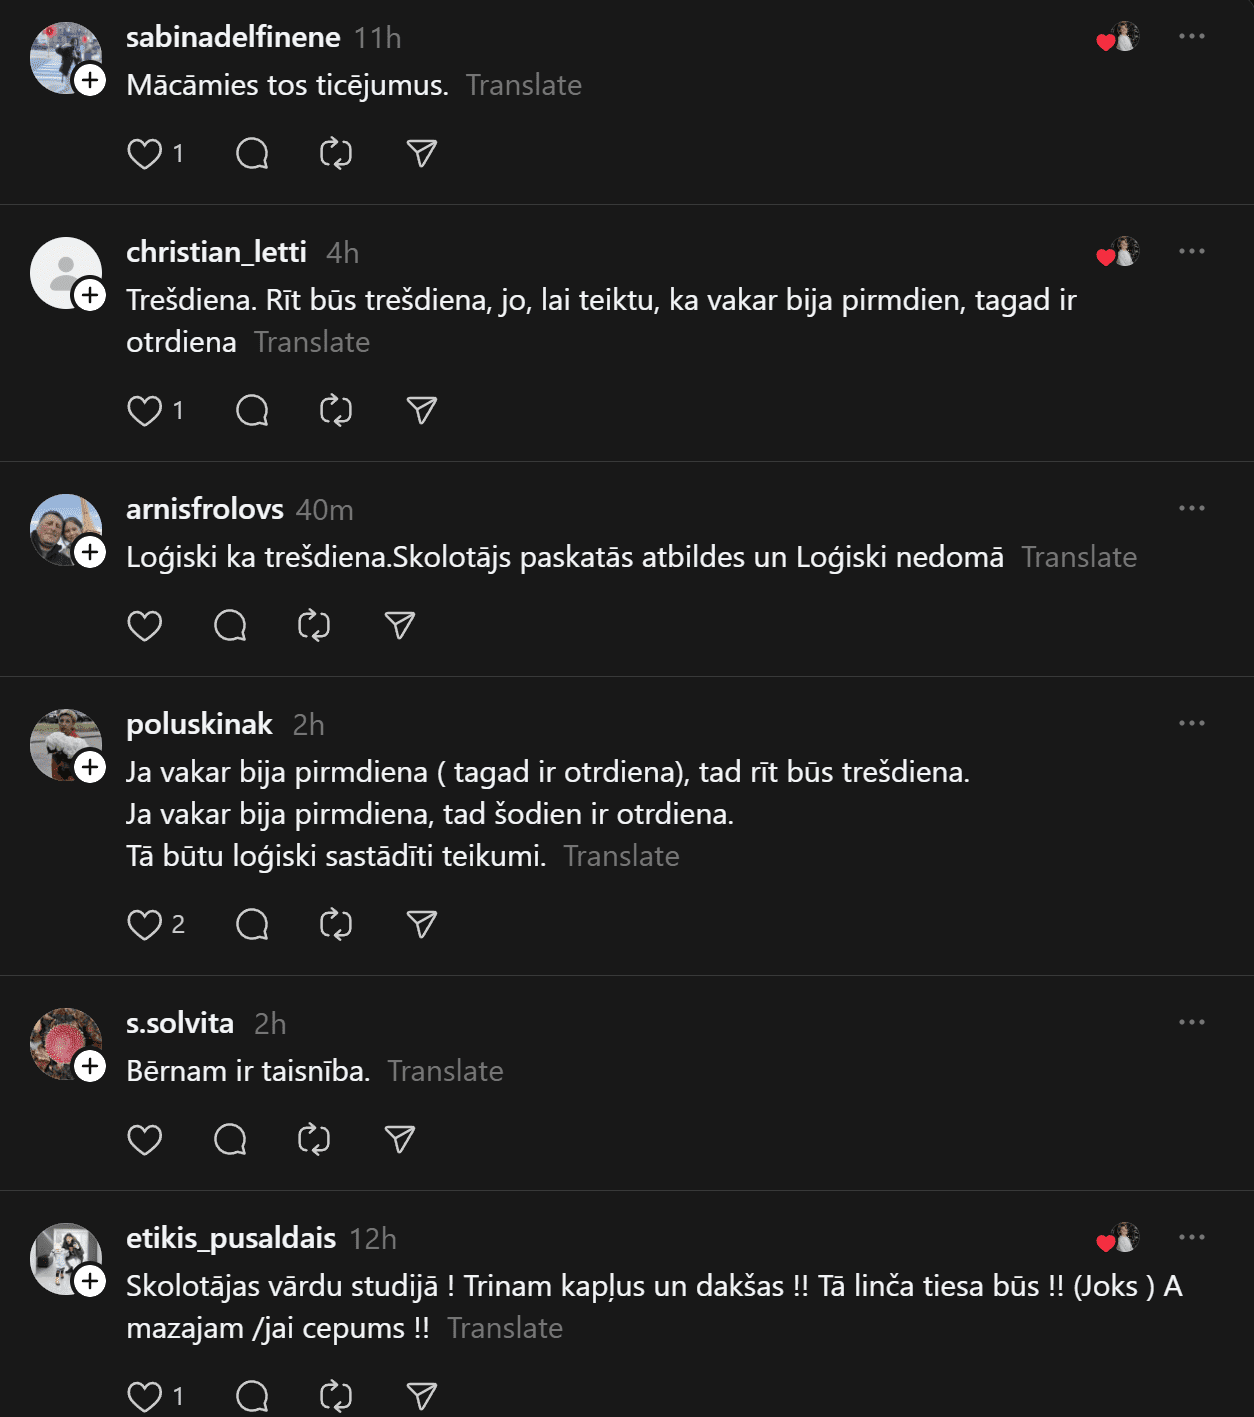The height and width of the screenshot is (1417, 1254).
Task: Open more options for s.solvita's comment
Action: coord(1191,1023)
